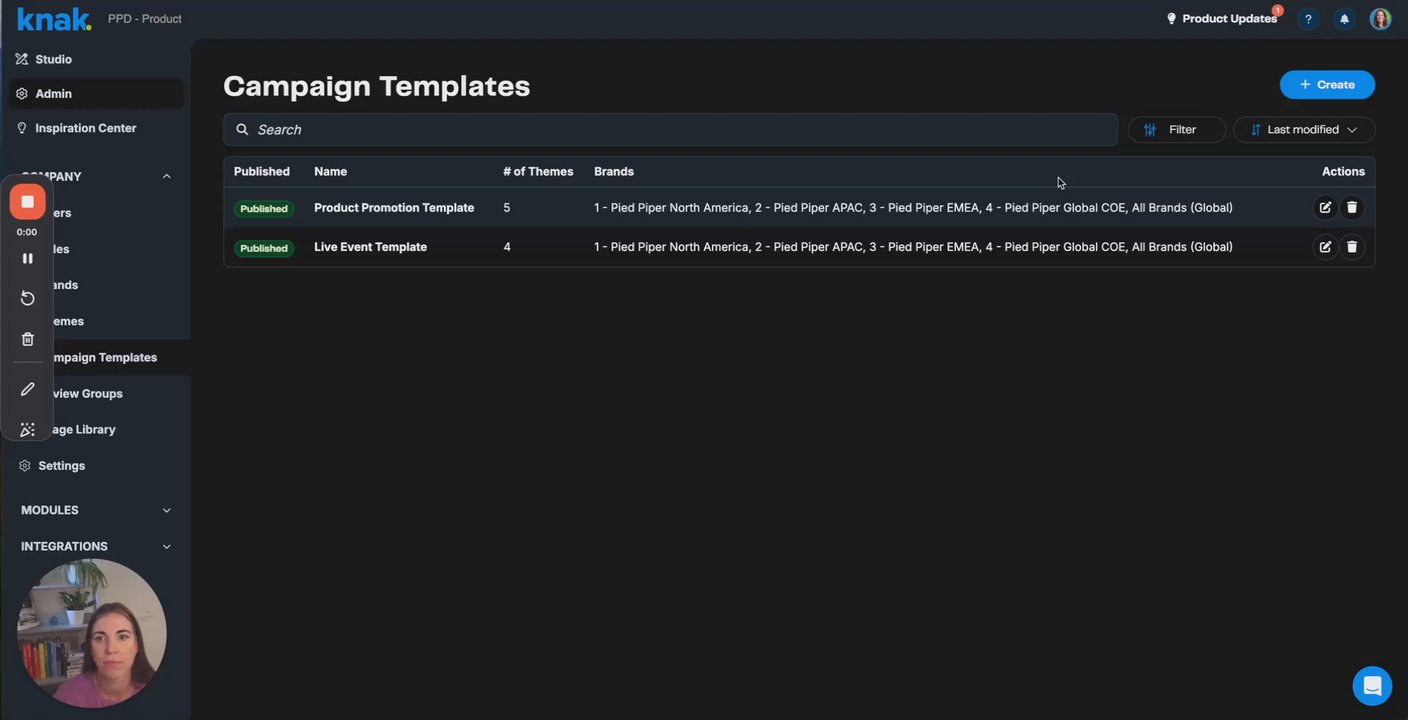Expand the Modules section

166,510
